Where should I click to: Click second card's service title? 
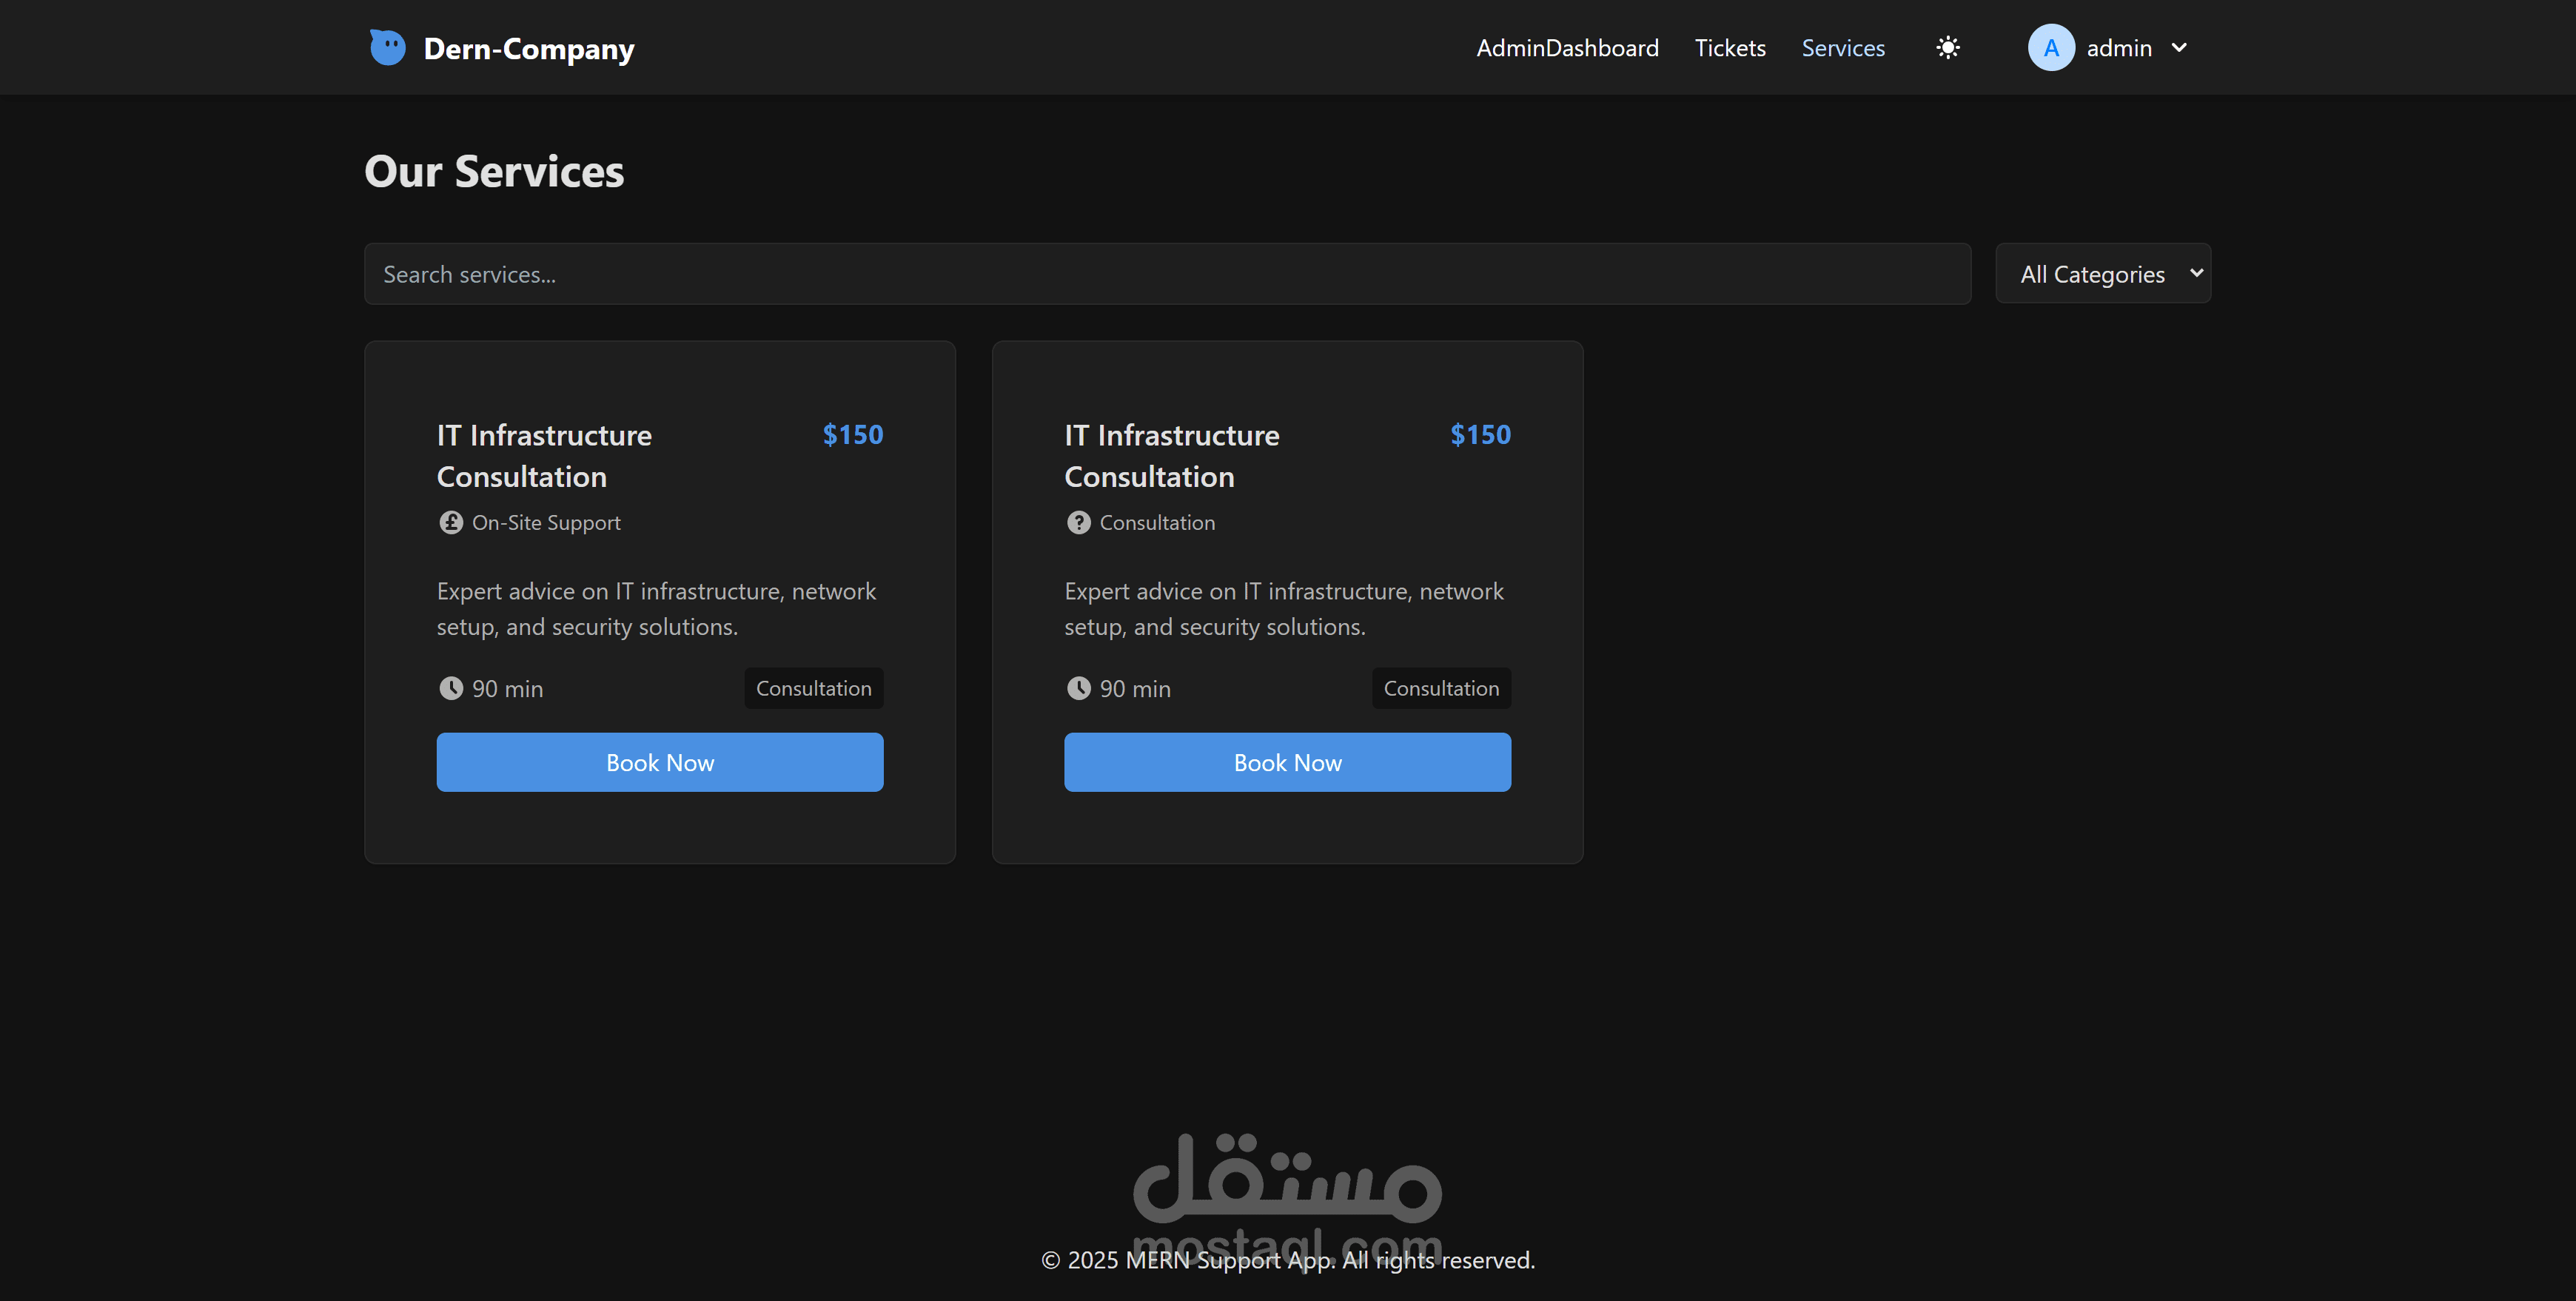(x=1171, y=455)
